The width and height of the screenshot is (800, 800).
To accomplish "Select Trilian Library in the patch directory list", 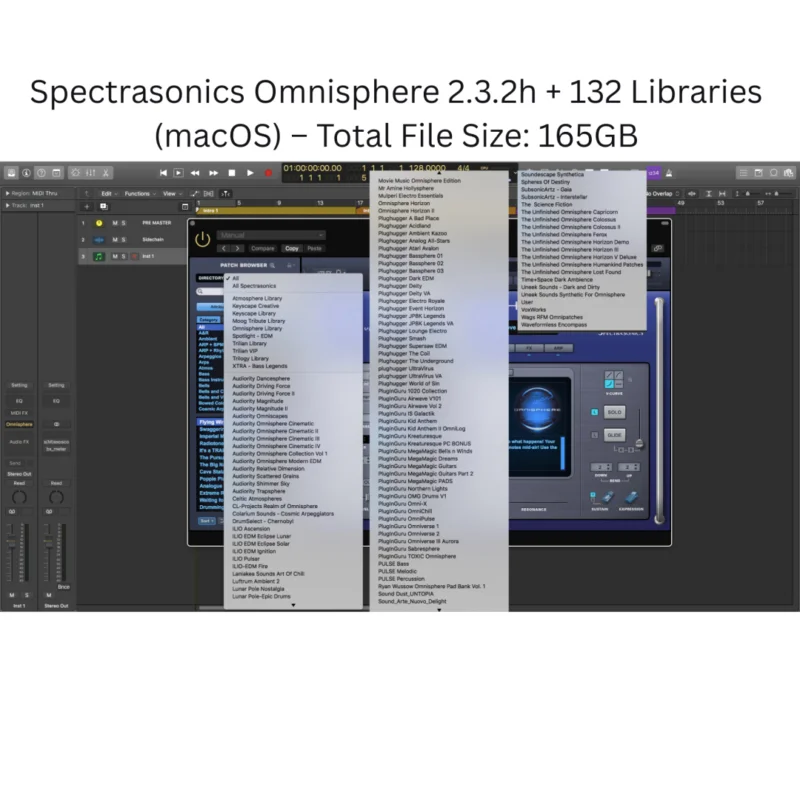I will point(250,345).
